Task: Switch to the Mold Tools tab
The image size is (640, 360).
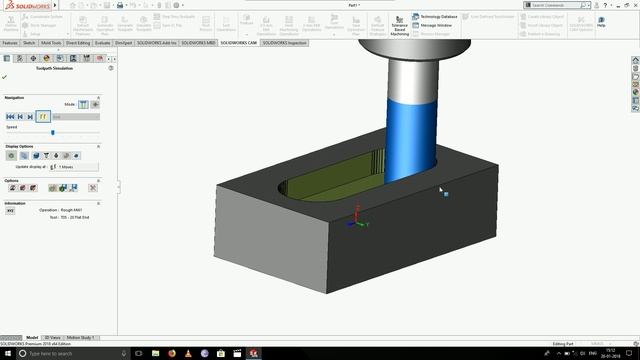Action: coord(51,43)
